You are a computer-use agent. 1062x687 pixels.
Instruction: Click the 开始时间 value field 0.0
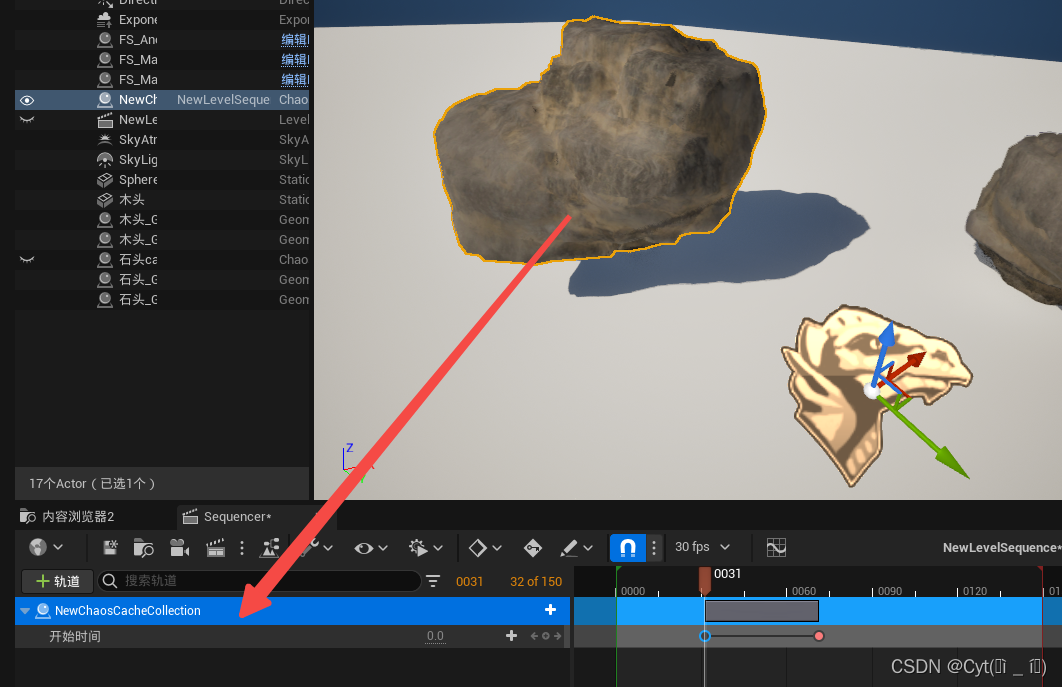[x=436, y=636]
